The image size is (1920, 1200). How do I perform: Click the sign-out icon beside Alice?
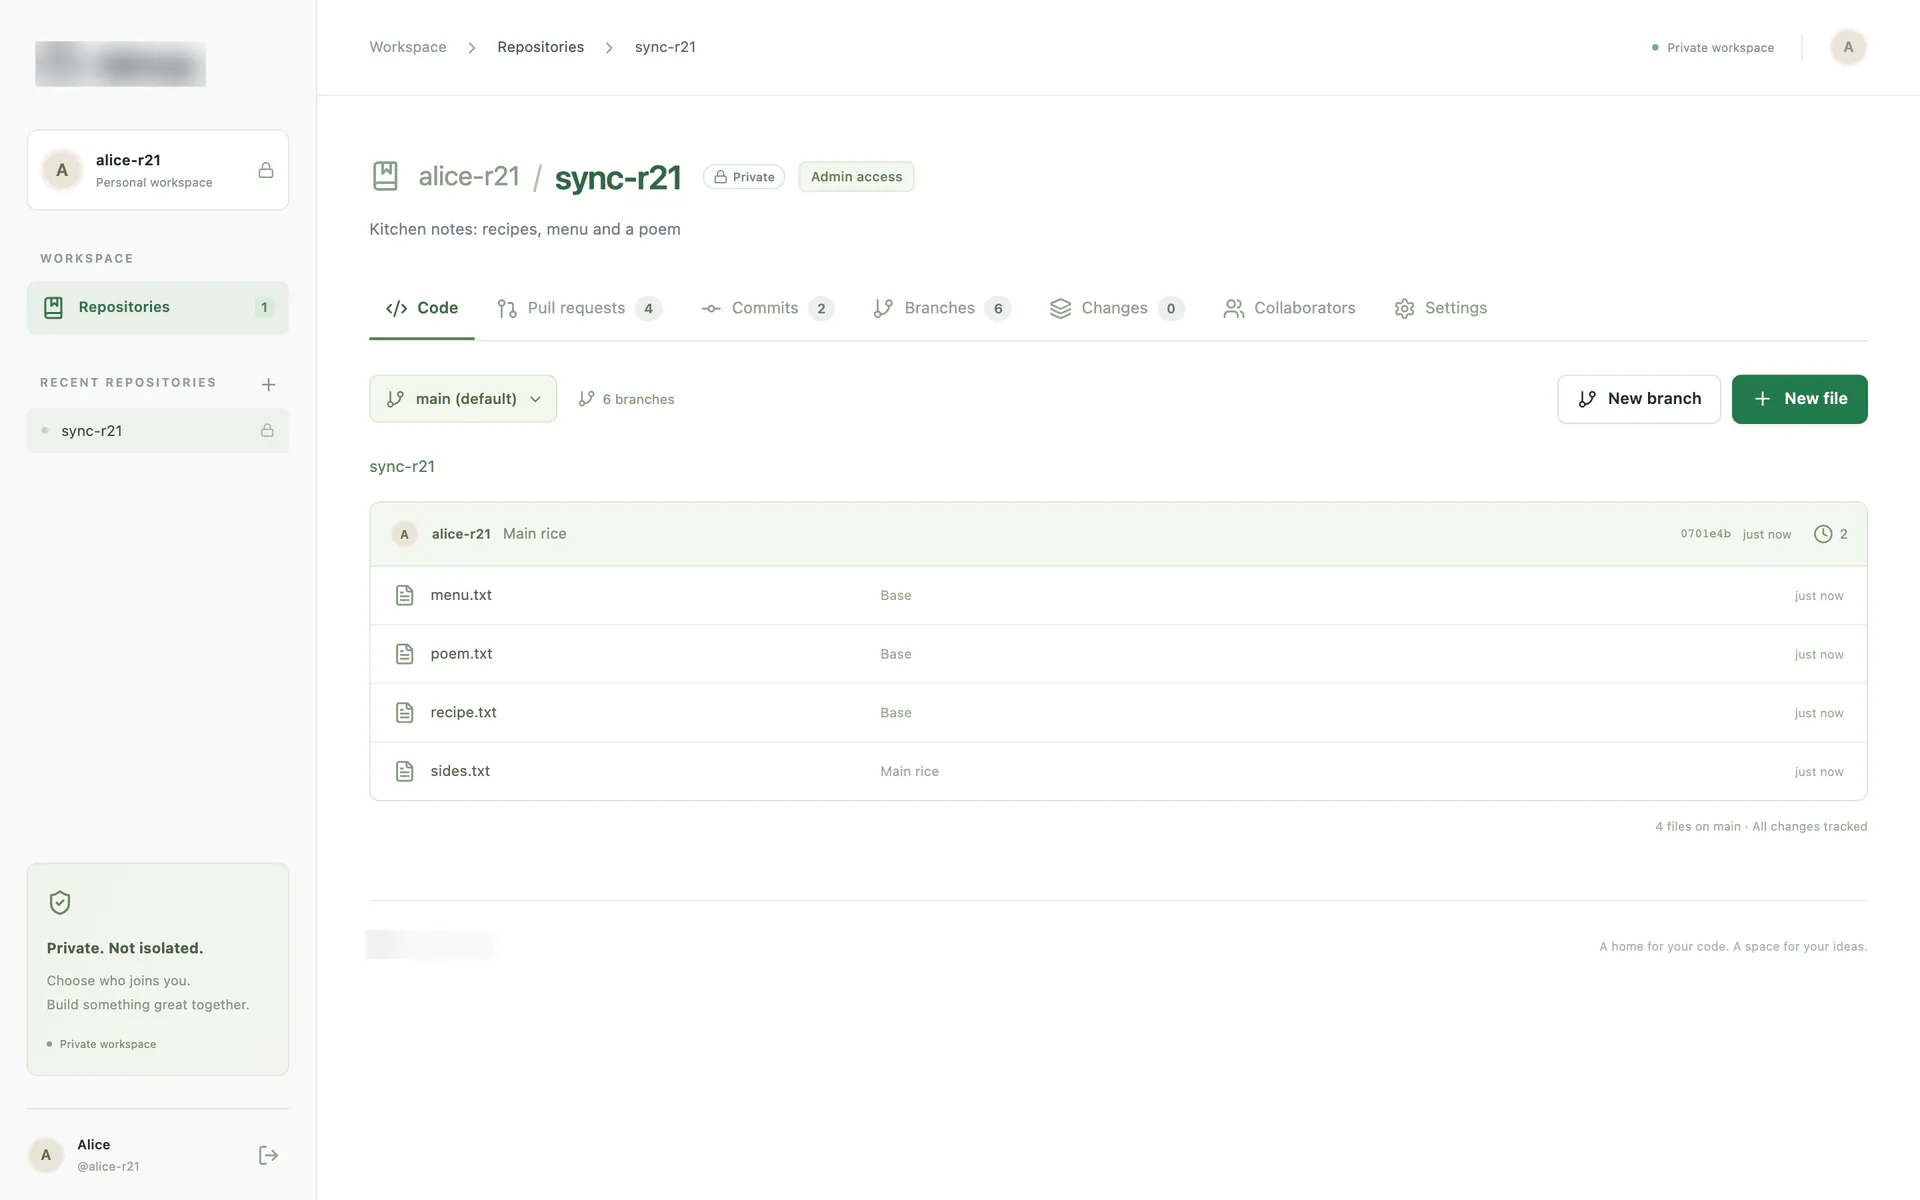(x=268, y=1155)
